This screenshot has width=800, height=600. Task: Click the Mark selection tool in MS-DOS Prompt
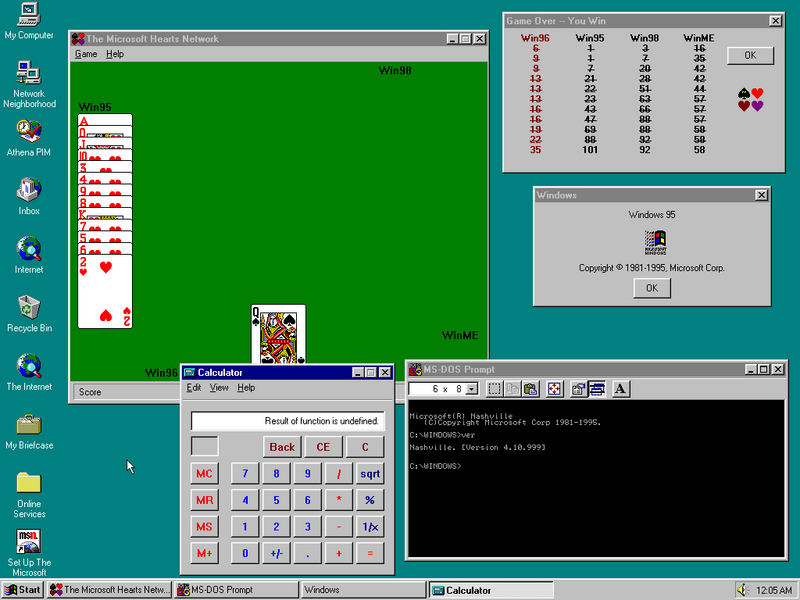pyautogui.click(x=494, y=389)
